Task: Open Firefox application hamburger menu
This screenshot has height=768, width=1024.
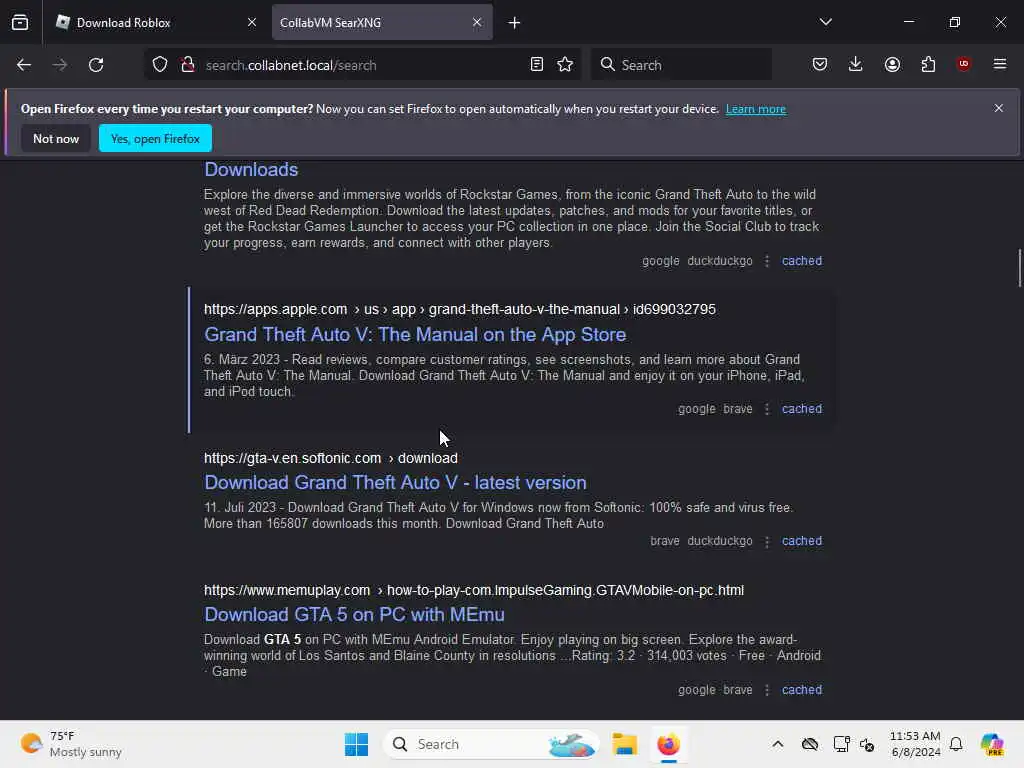Action: (x=999, y=64)
